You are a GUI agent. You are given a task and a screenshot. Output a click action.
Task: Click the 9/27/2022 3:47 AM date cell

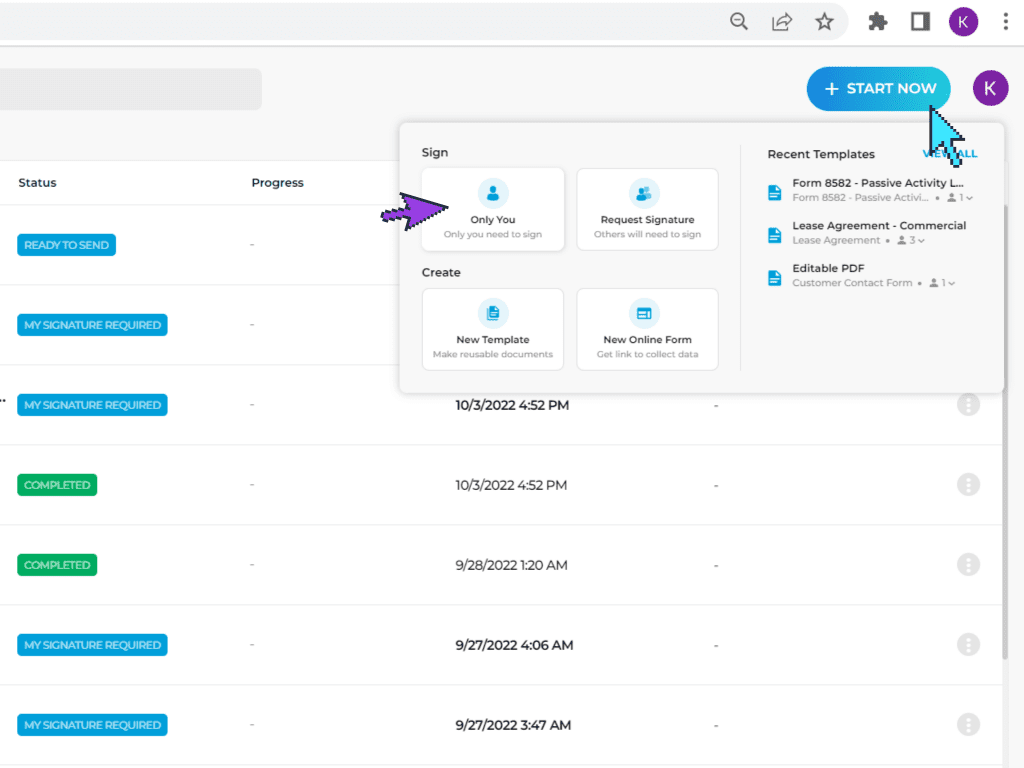[513, 725]
